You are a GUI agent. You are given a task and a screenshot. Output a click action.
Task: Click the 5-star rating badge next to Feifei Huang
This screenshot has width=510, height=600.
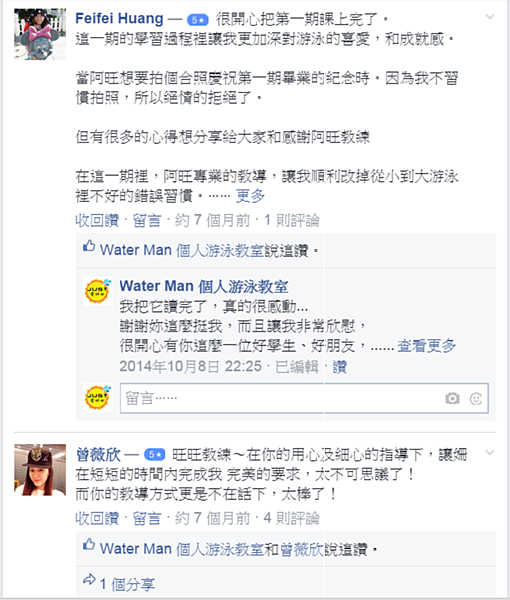(x=197, y=20)
